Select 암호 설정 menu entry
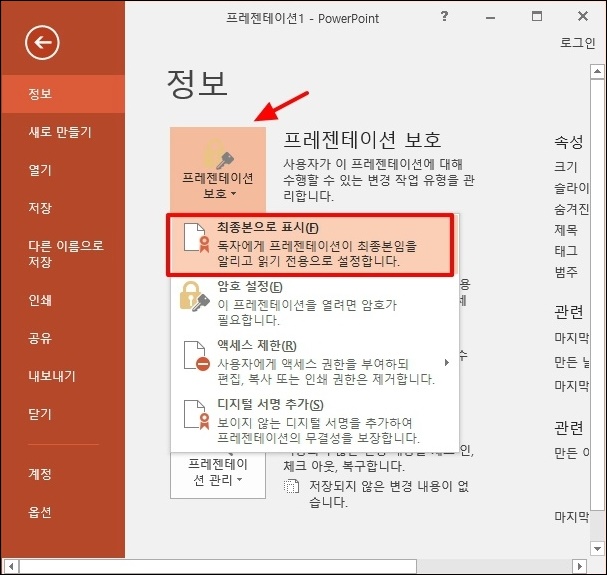This screenshot has height=575, width=607. click(x=314, y=304)
